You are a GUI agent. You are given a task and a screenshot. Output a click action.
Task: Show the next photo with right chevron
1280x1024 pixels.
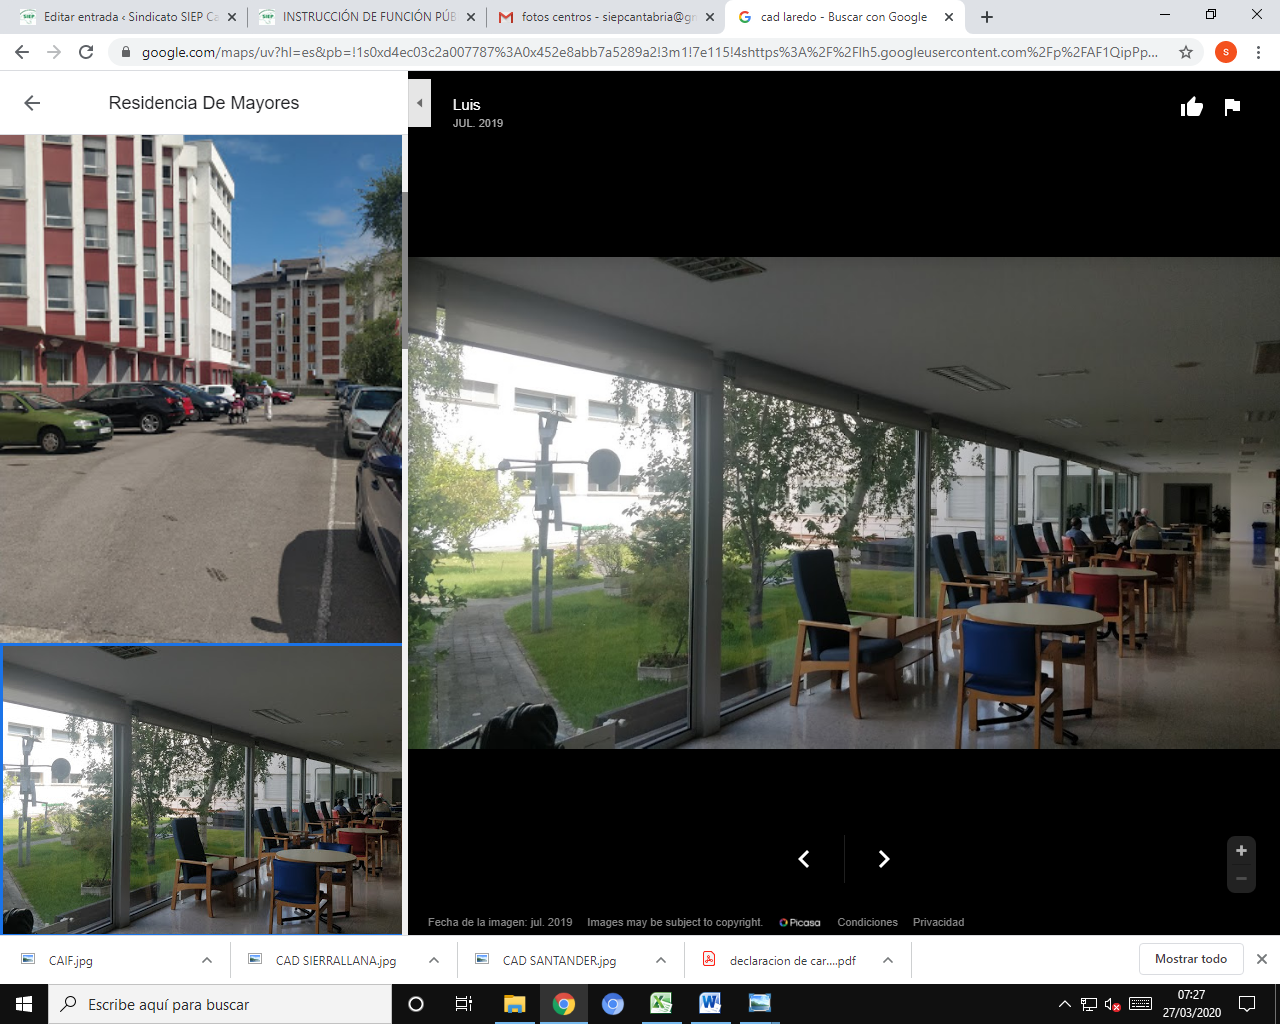(x=883, y=859)
